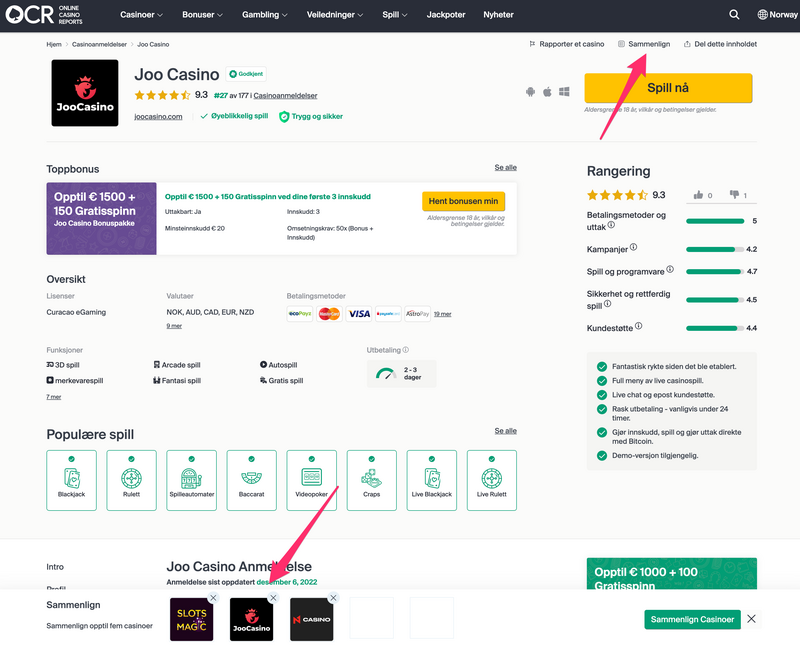
Task: Click the Apple platform icon
Action: [x=547, y=92]
